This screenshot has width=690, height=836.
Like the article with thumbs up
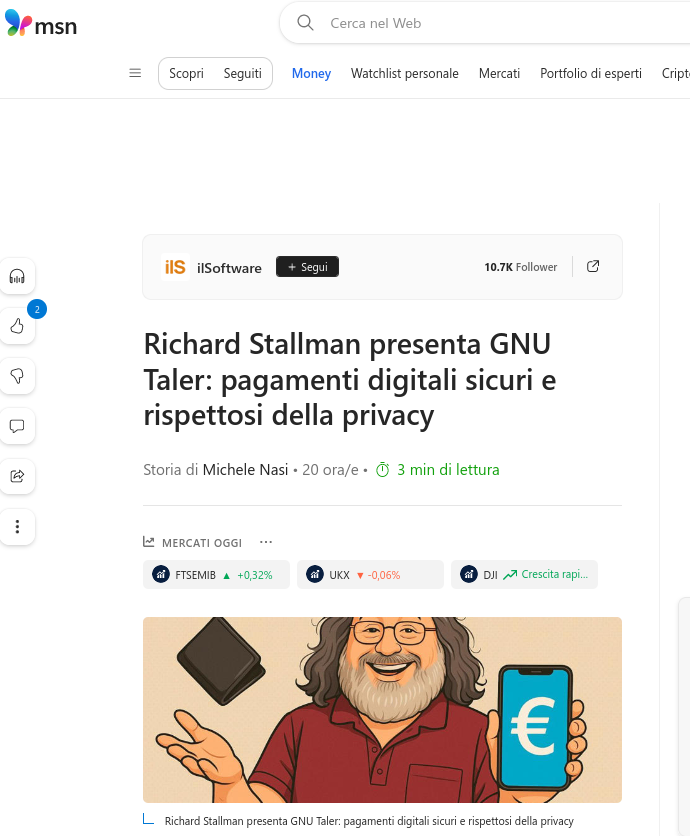17,326
